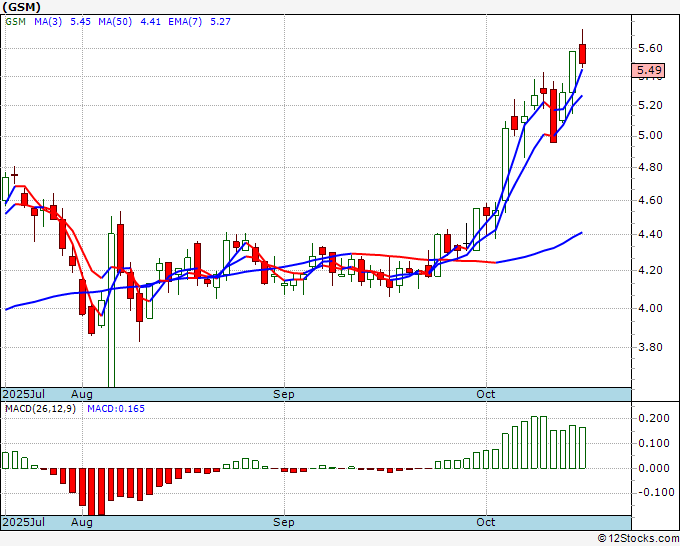Image resolution: width=680 pixels, height=546 pixels.
Task: Click the 3.80 price axis label
Action: tap(650, 347)
